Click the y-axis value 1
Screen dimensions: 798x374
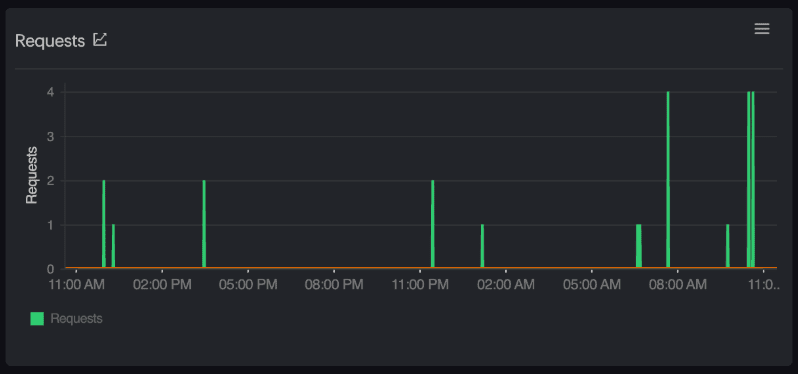tap(51, 225)
